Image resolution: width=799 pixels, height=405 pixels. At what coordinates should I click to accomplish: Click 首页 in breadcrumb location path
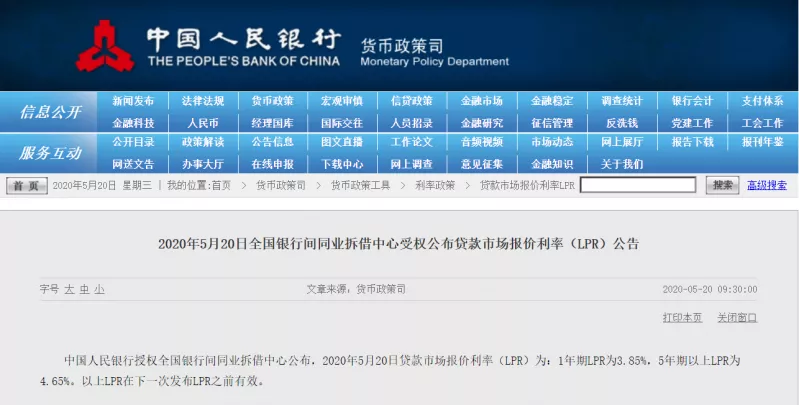[221, 185]
